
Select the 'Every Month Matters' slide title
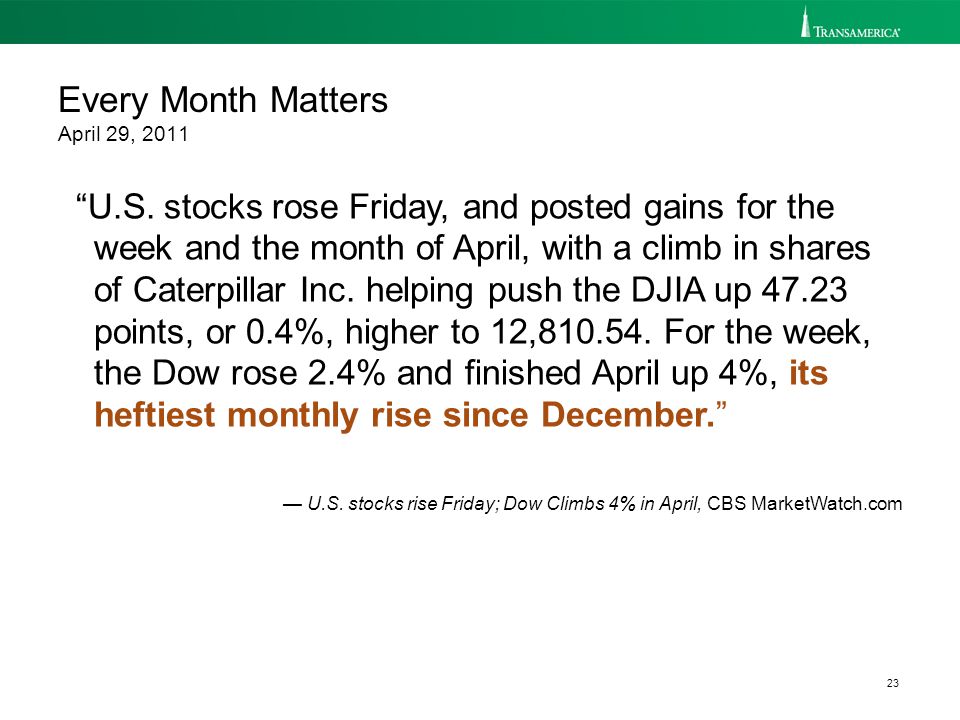223,100
